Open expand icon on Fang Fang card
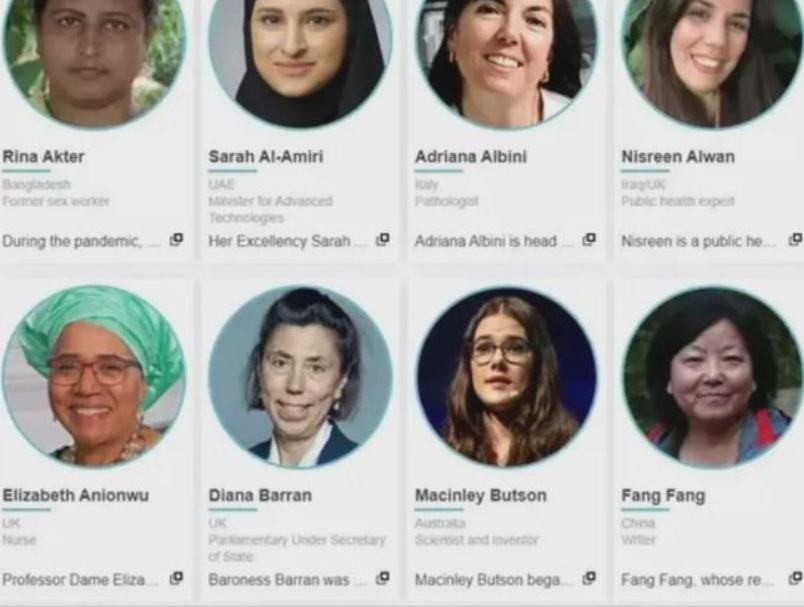The width and height of the screenshot is (804, 607). [795, 578]
